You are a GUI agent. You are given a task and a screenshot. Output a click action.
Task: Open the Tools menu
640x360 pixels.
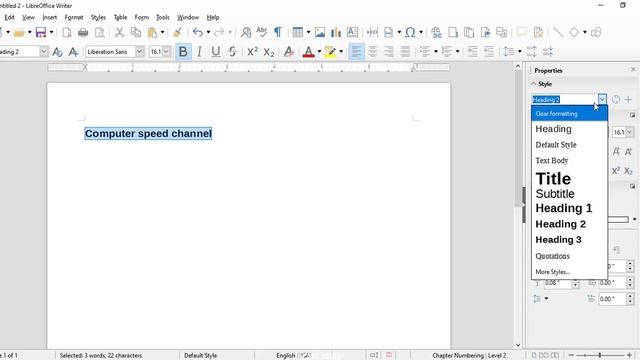[162, 17]
